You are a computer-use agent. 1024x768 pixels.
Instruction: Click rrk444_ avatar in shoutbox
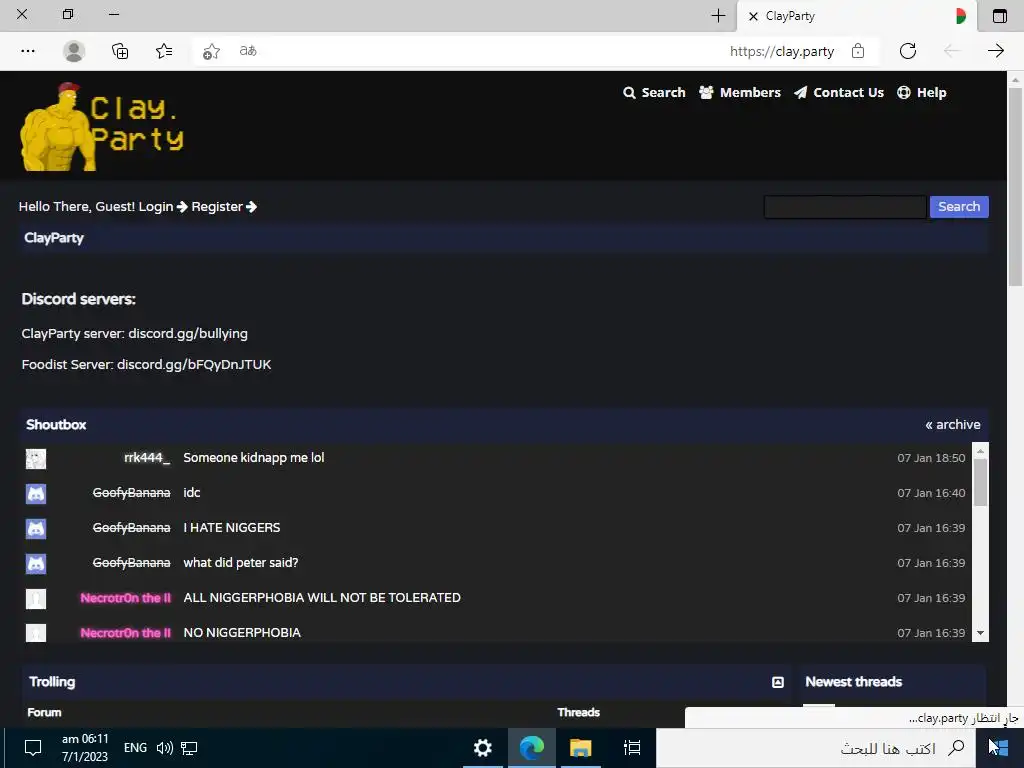(36, 458)
